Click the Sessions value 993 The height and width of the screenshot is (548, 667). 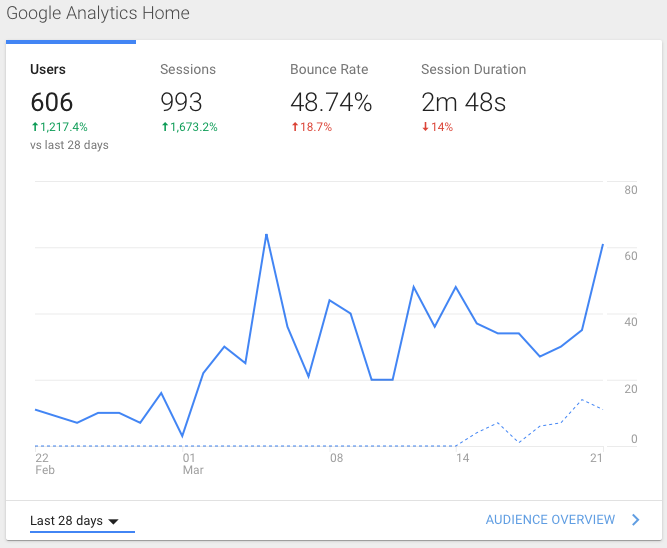coord(181,102)
